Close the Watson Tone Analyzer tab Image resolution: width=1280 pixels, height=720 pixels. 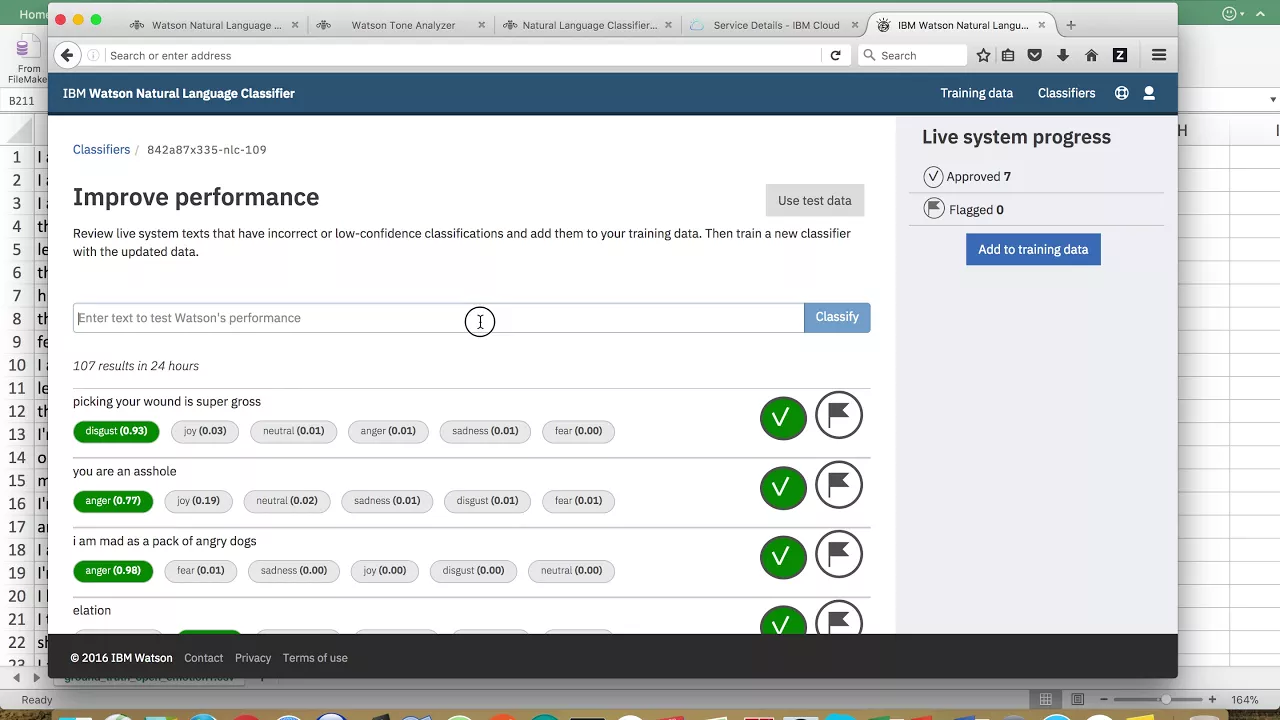(x=482, y=25)
